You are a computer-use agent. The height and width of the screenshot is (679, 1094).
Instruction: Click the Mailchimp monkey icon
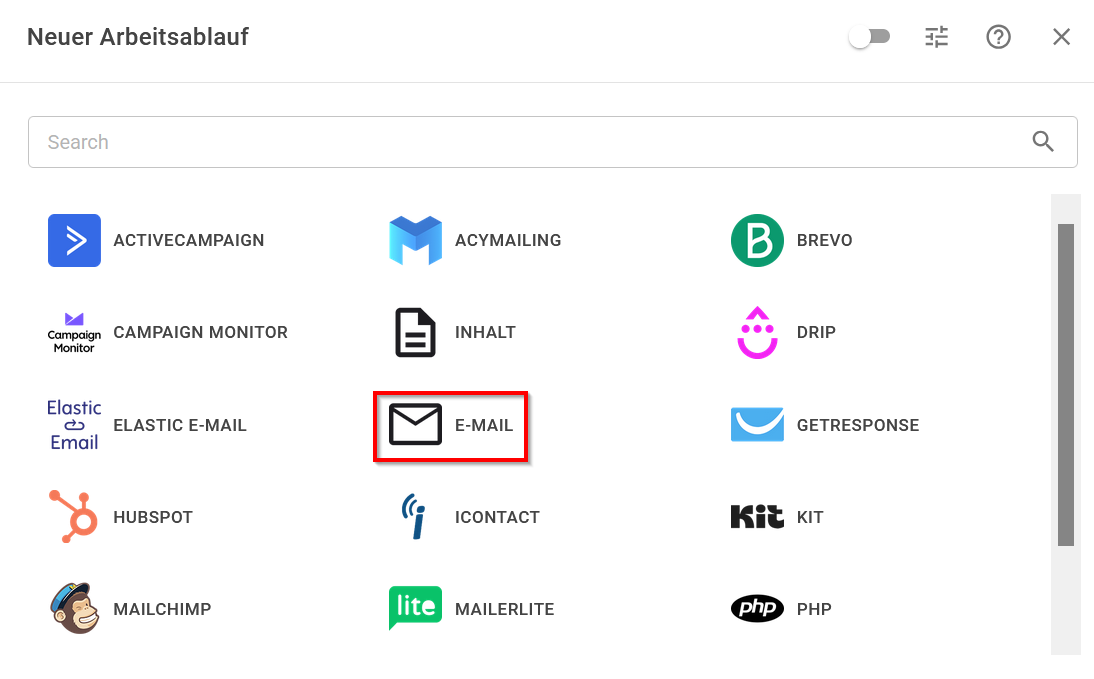point(74,609)
